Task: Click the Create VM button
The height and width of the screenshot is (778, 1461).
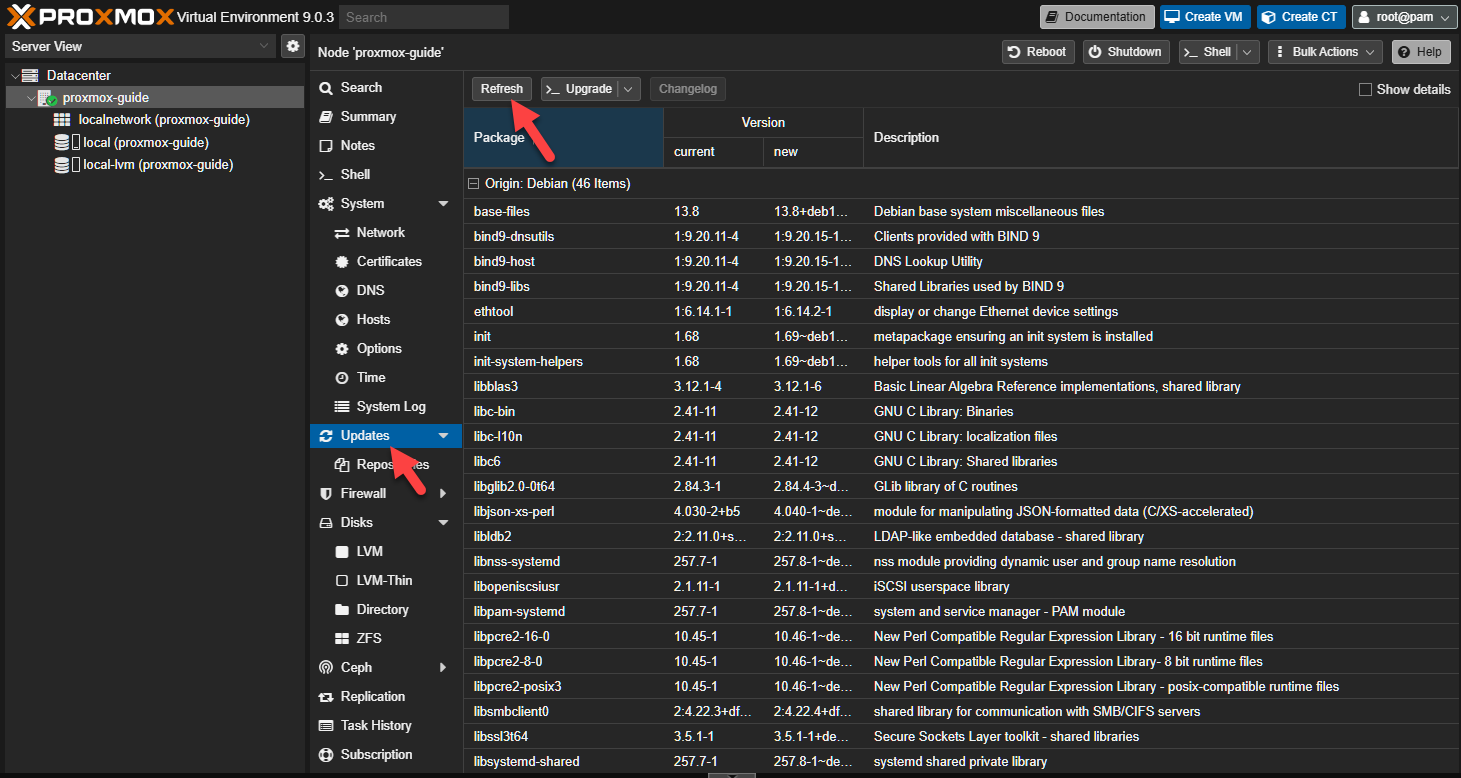Action: (1205, 17)
